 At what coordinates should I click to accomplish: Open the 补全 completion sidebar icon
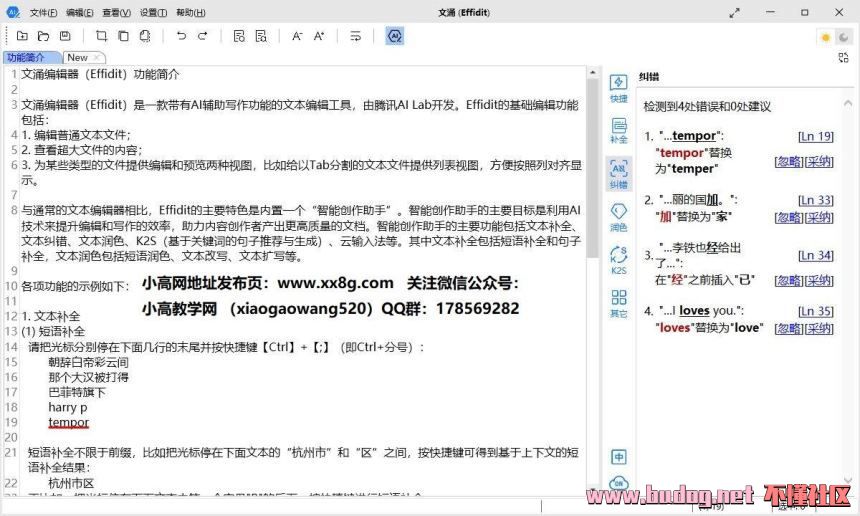[619, 131]
